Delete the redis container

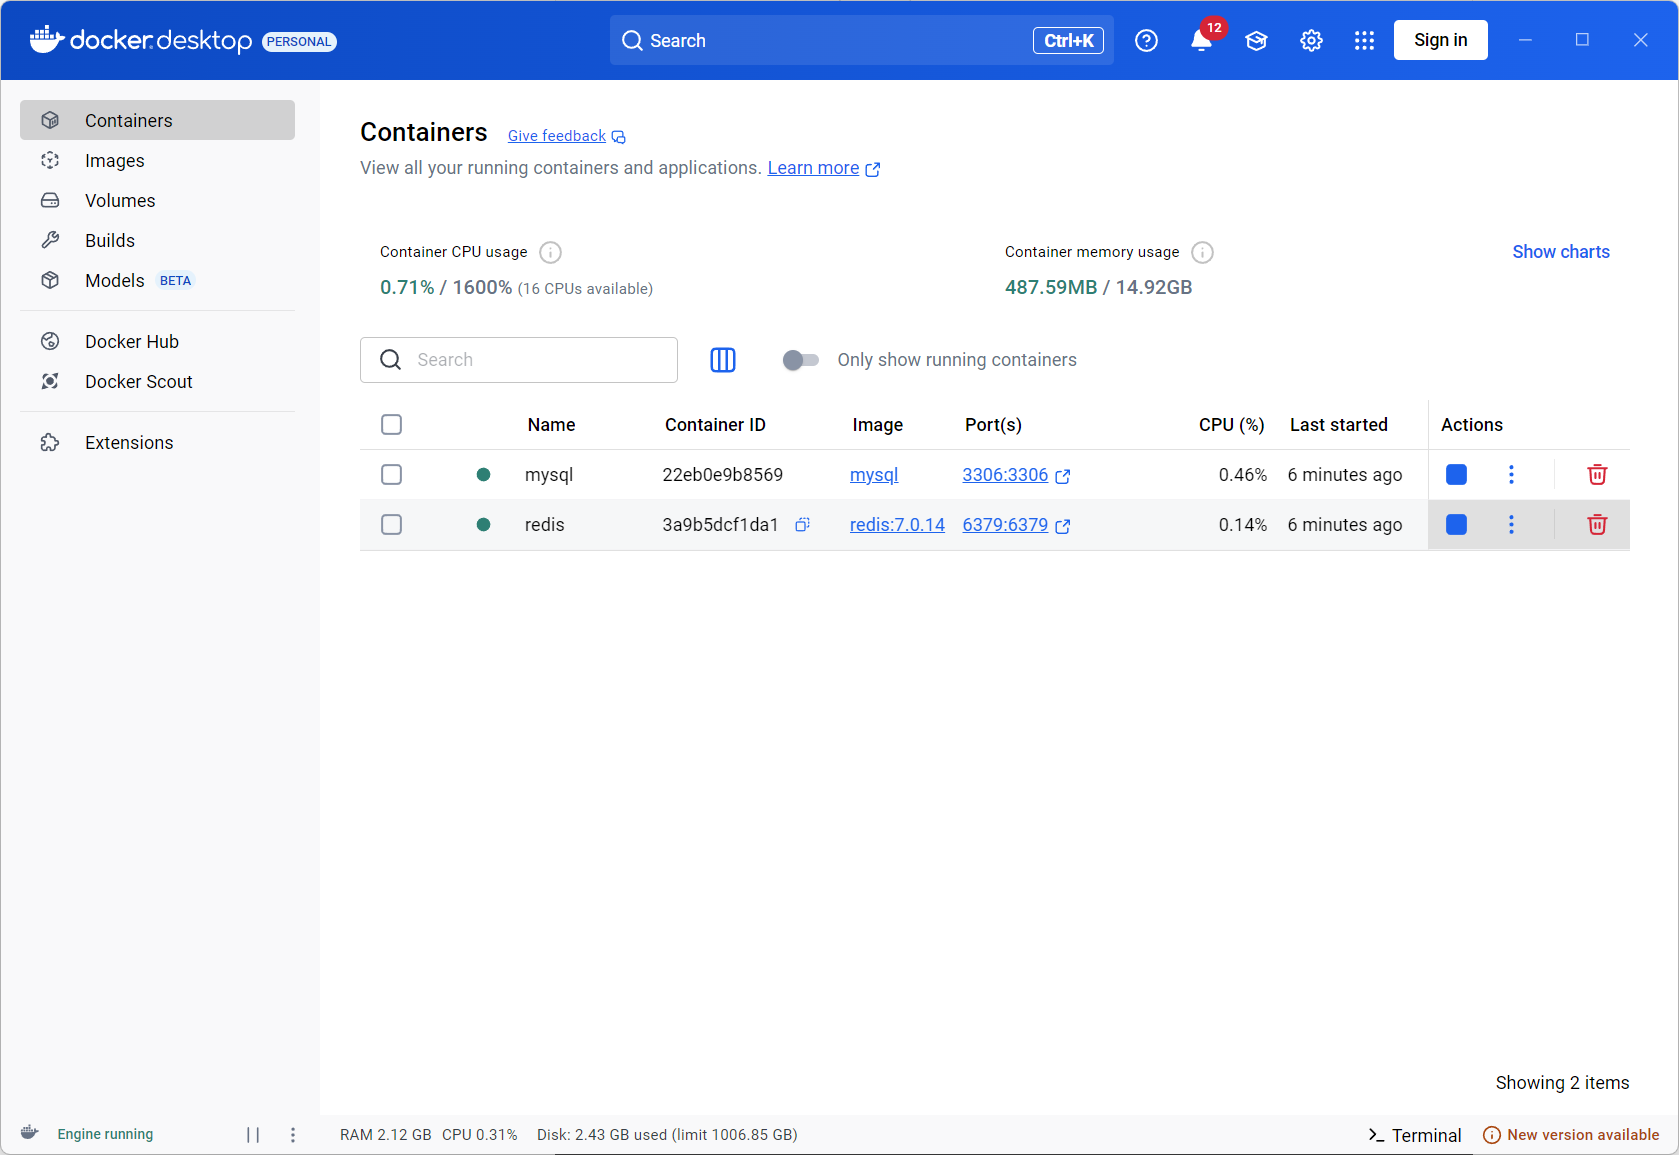(1597, 525)
